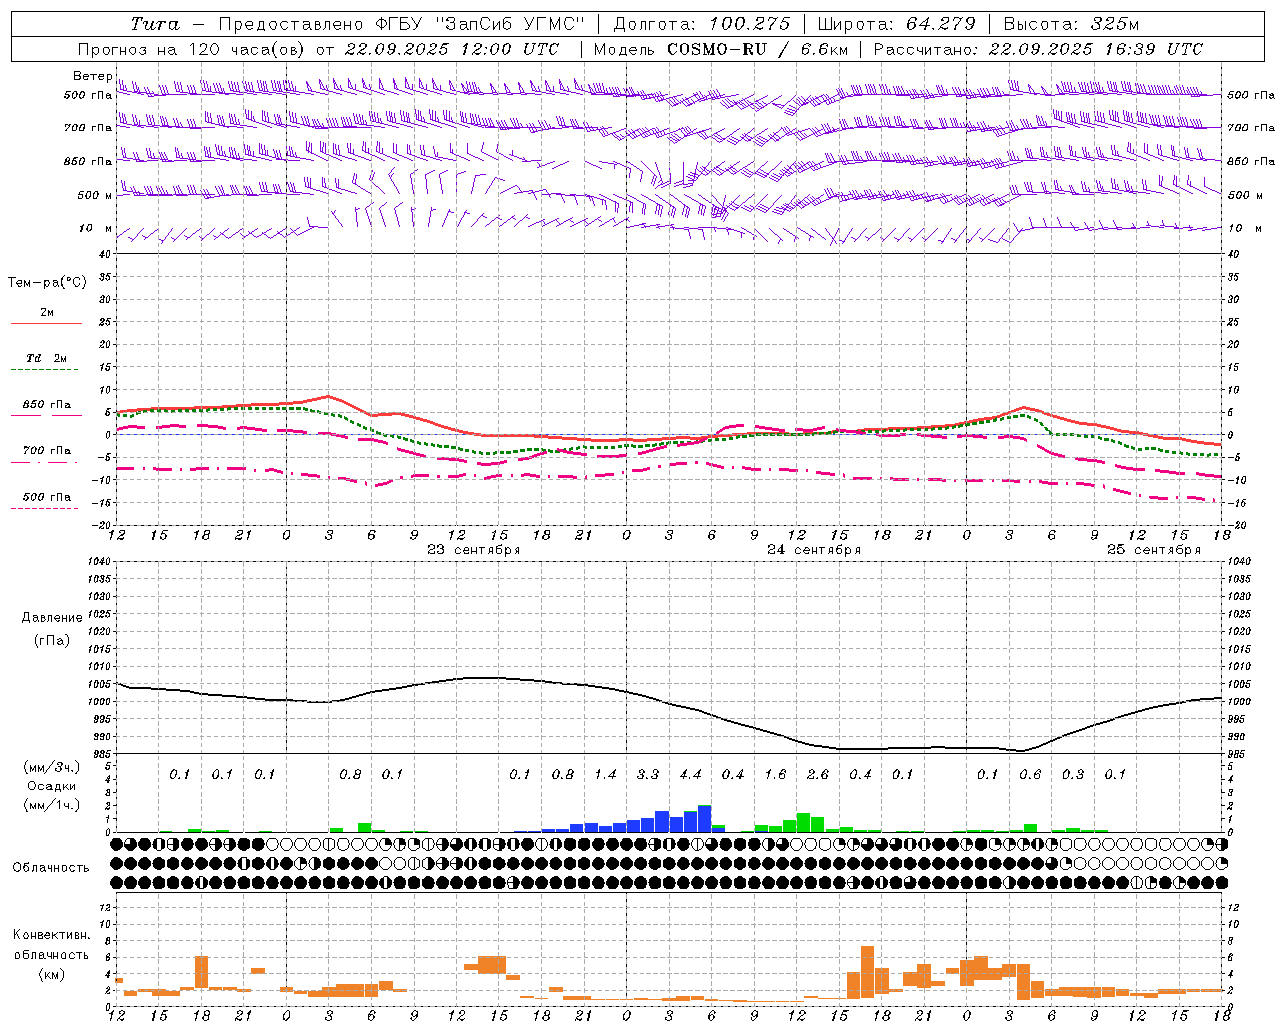Click the left 1040 pressure axis value
The width and height of the screenshot is (1280, 1024).
101,562
